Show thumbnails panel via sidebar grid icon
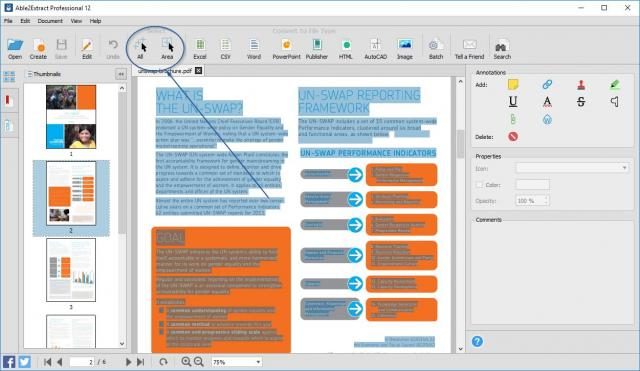Image resolution: width=640 pixels, height=371 pixels. click(x=9, y=76)
